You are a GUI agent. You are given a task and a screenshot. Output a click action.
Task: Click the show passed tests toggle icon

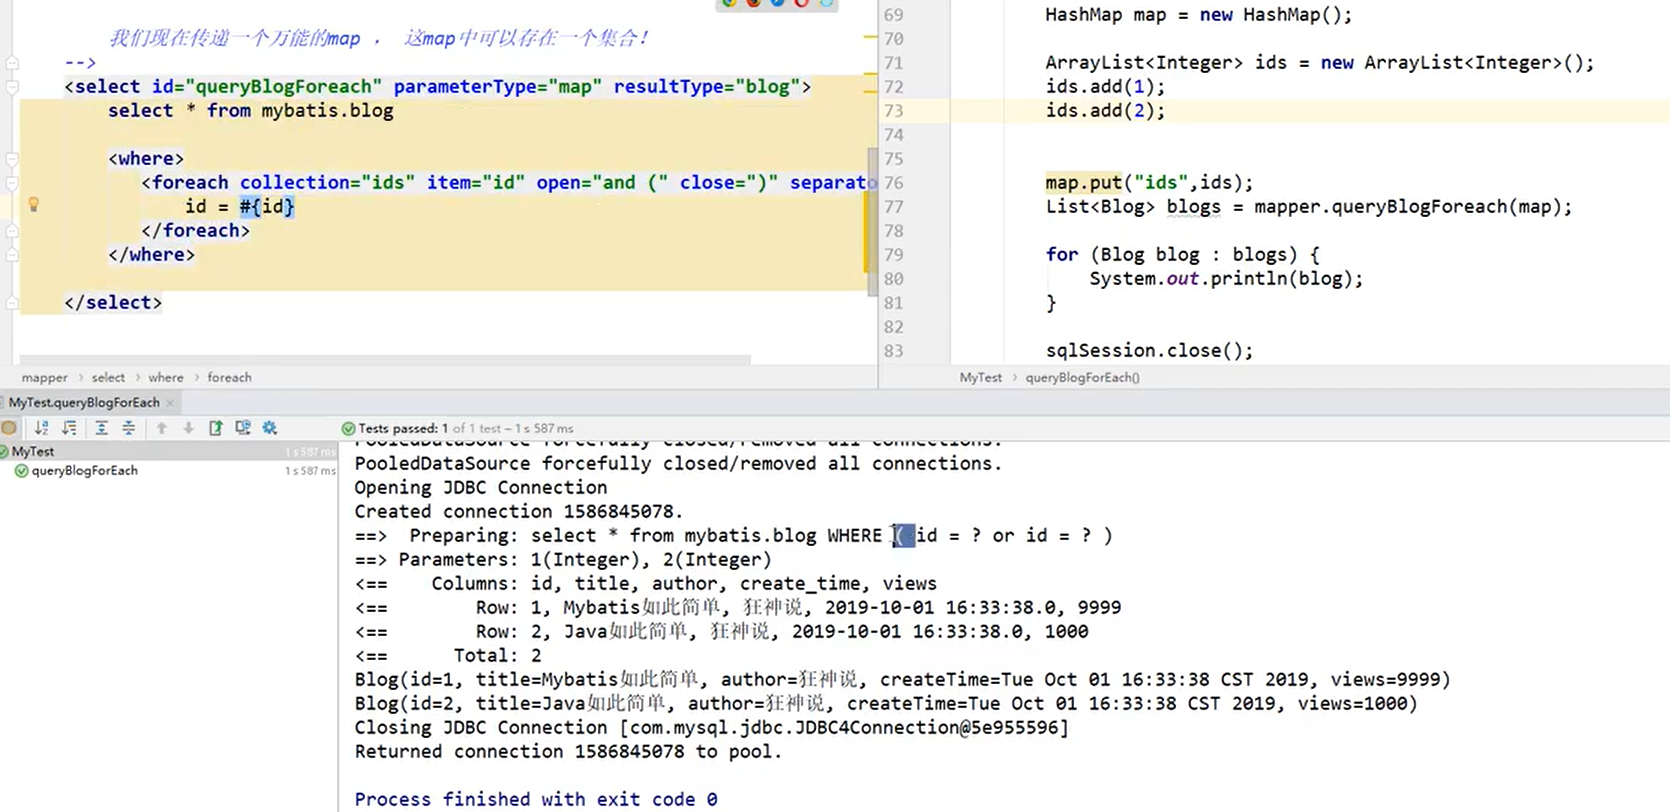click(x=9, y=428)
